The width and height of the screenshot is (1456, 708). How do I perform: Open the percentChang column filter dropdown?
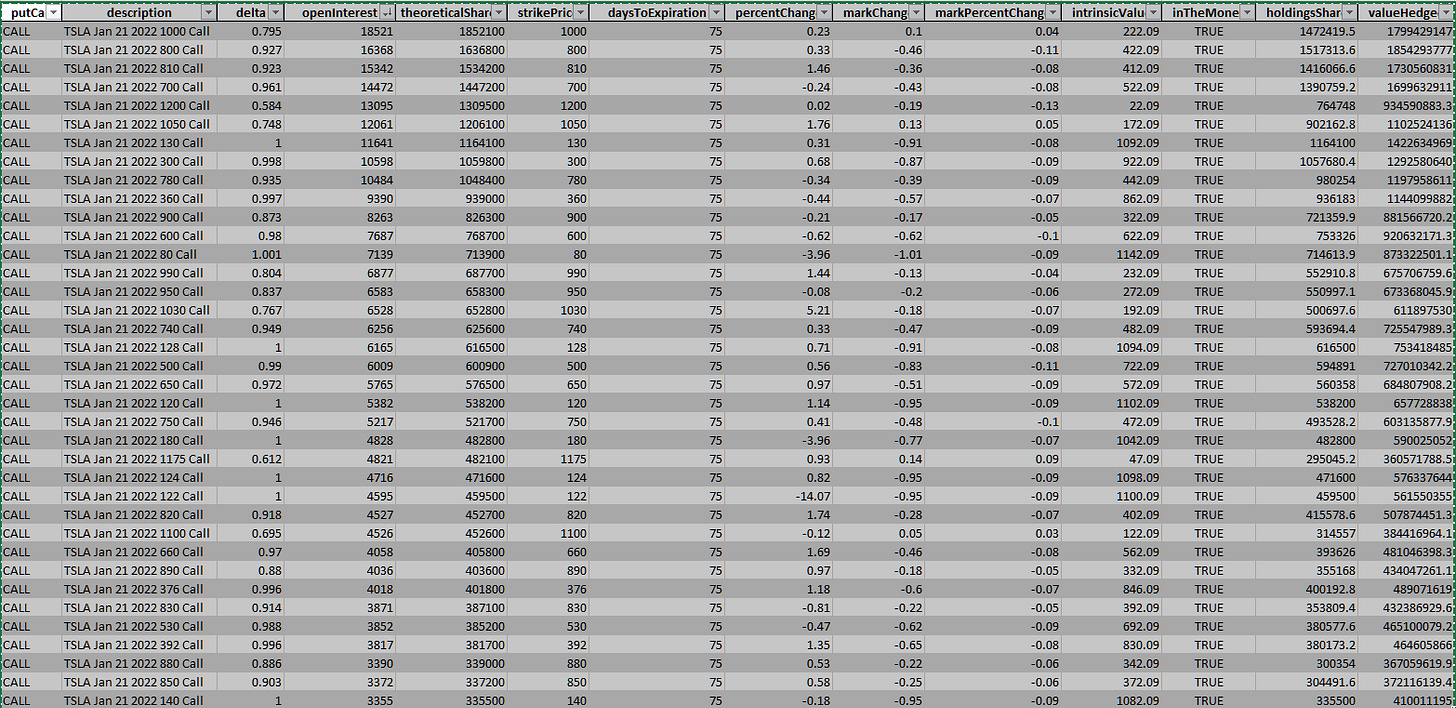click(x=823, y=13)
